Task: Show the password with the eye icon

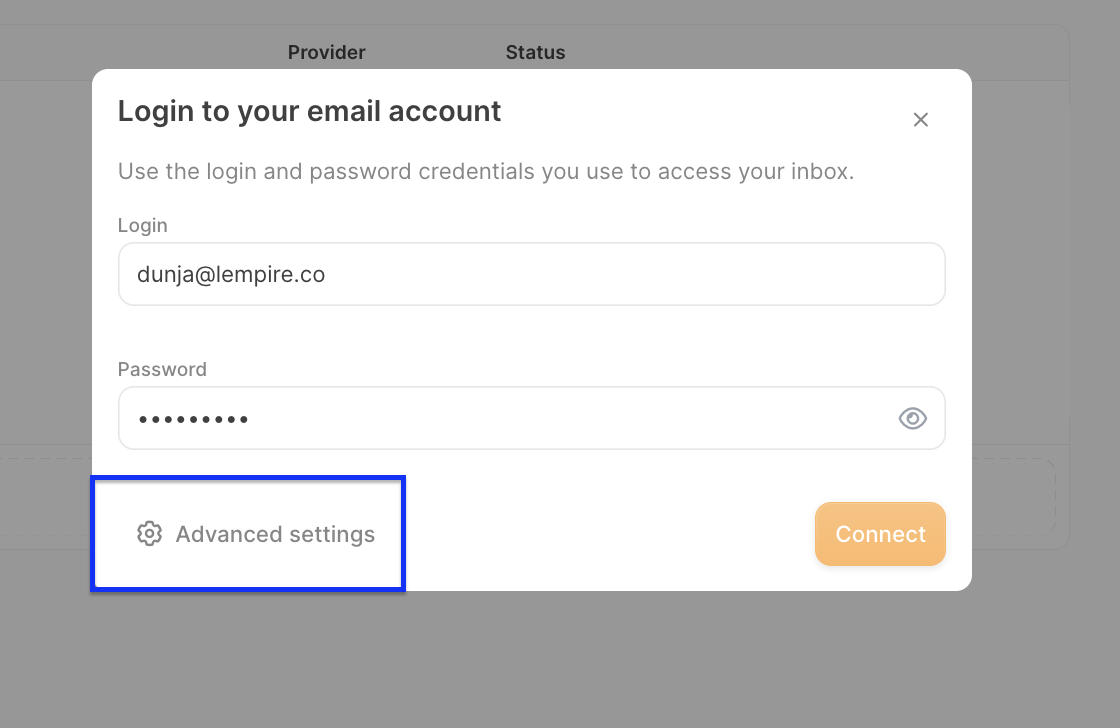Action: 912,418
